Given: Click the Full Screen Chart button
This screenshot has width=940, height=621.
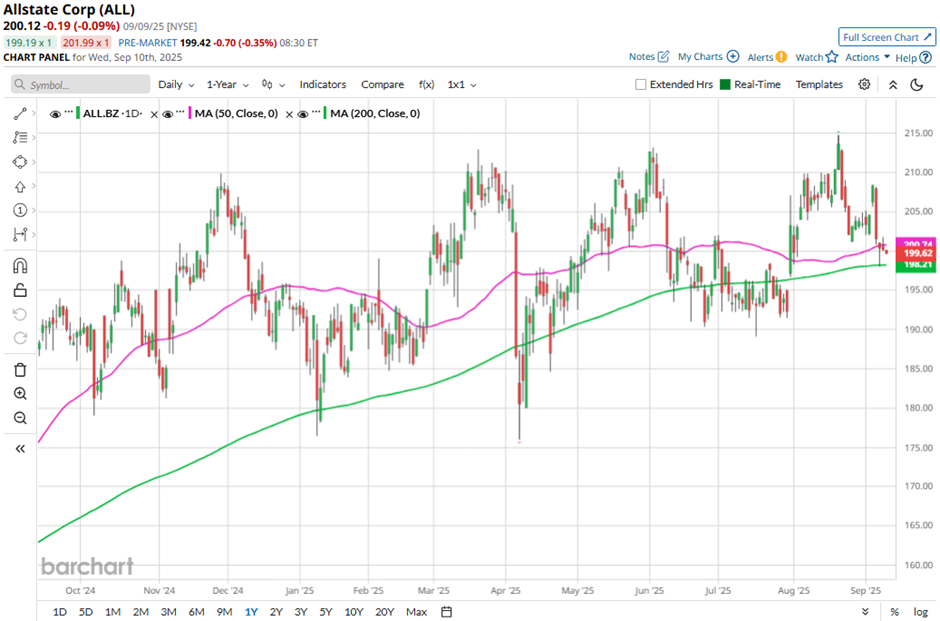Looking at the screenshot, I should 887,37.
